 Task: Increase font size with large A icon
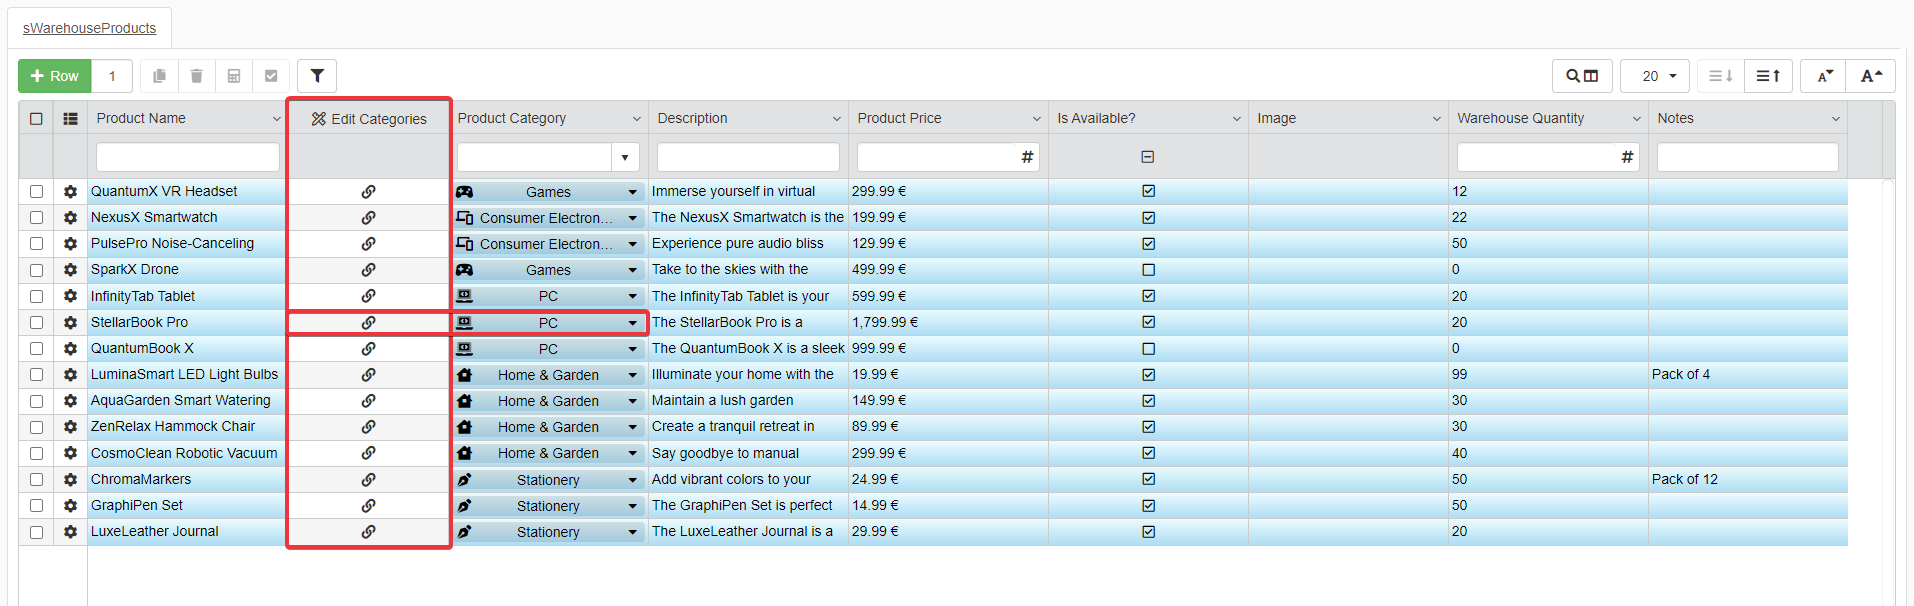tap(1870, 76)
